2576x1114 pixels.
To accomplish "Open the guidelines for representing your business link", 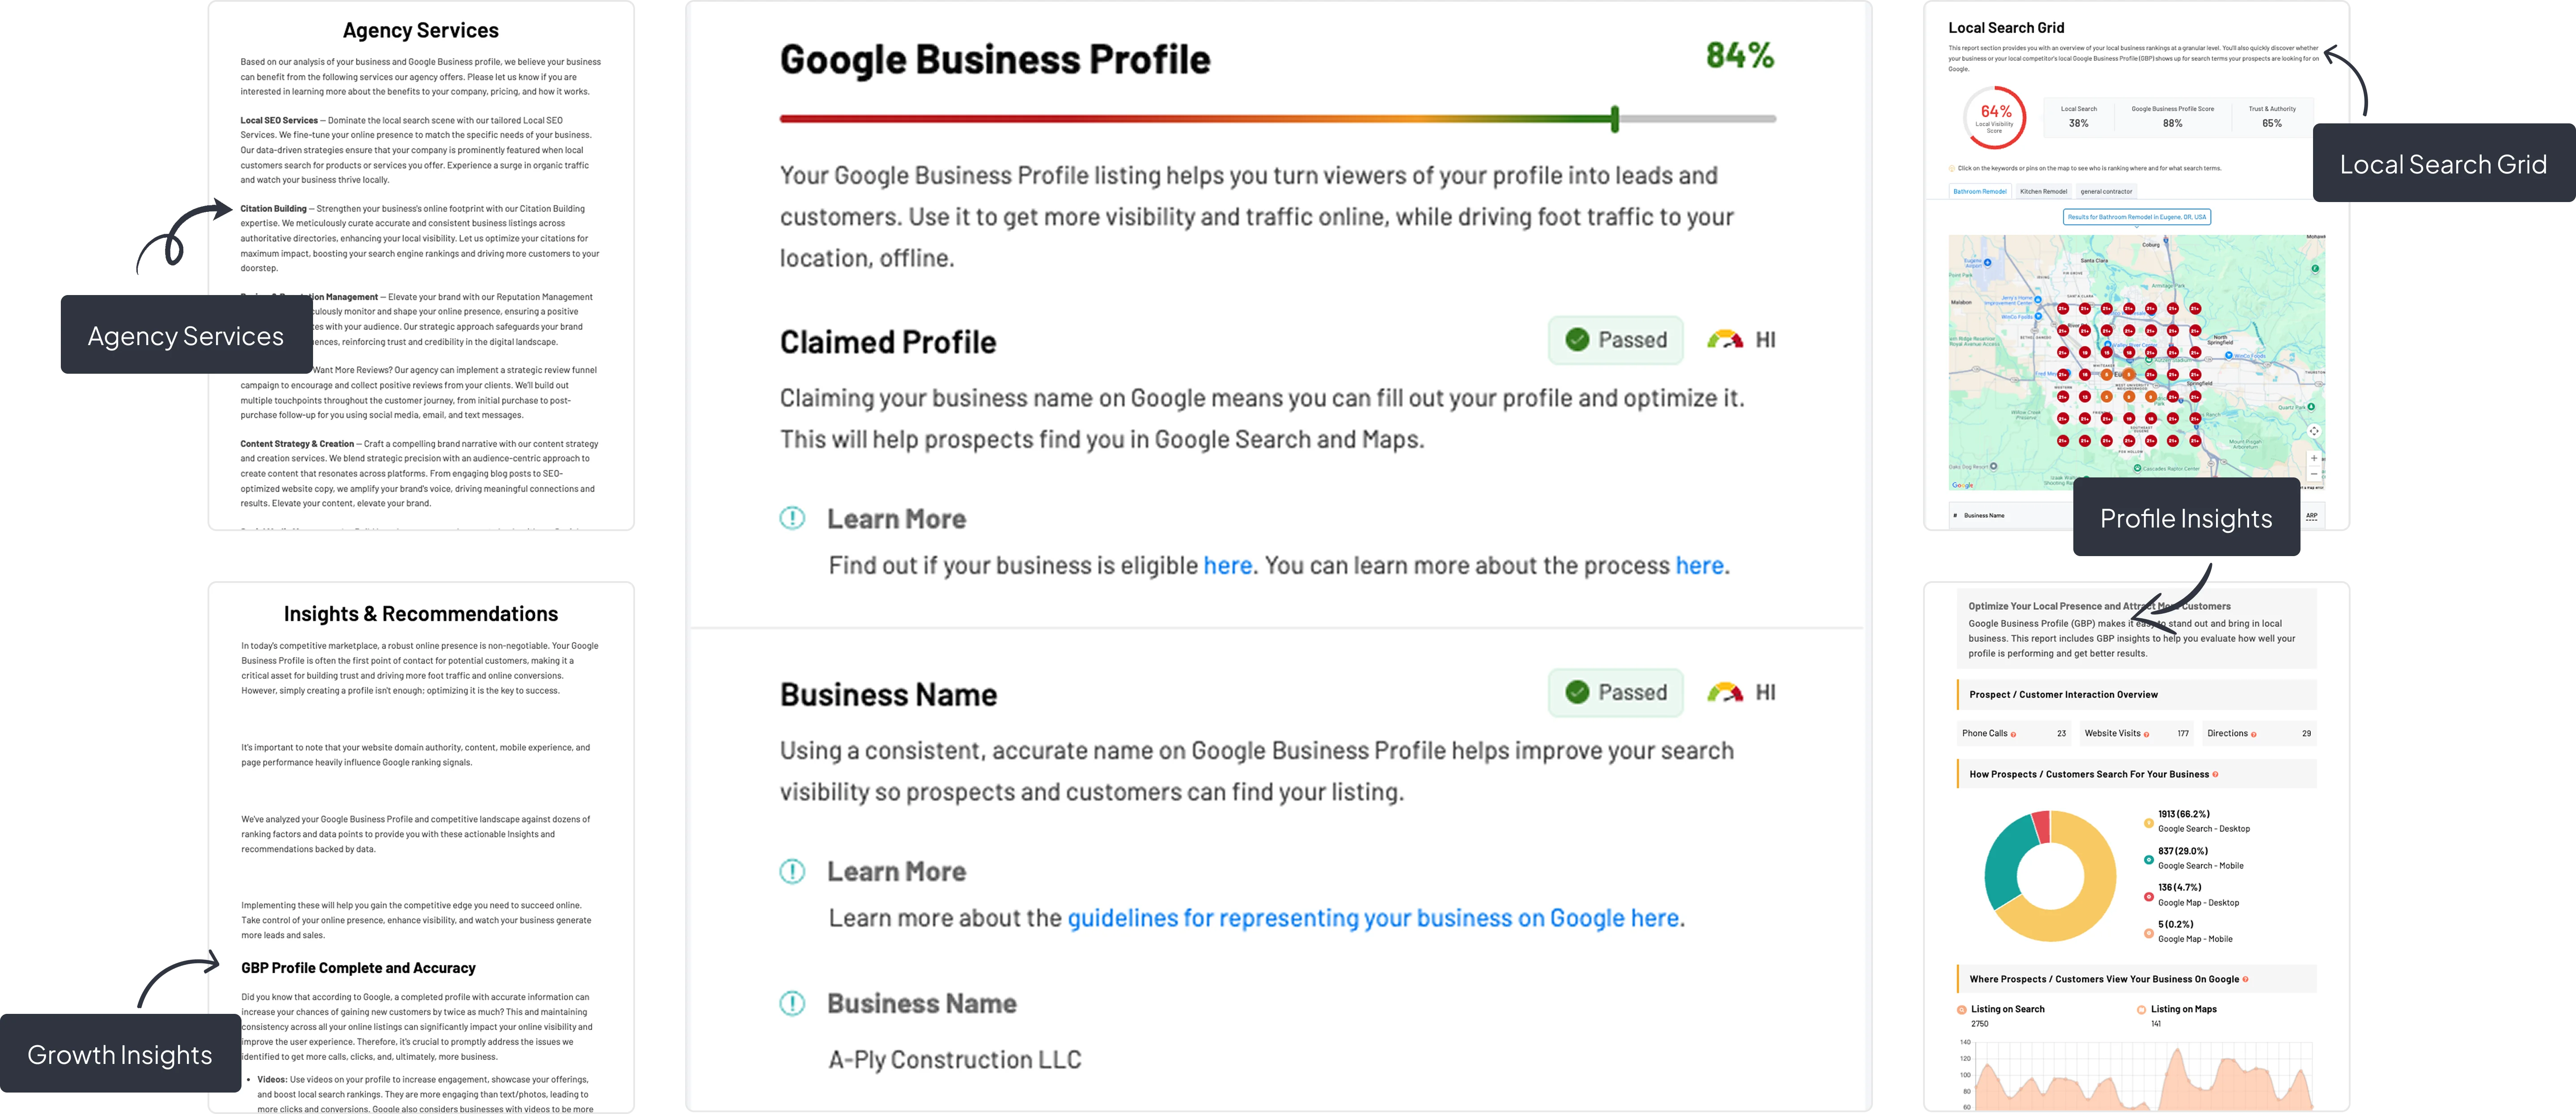I will pyautogui.click(x=1373, y=918).
